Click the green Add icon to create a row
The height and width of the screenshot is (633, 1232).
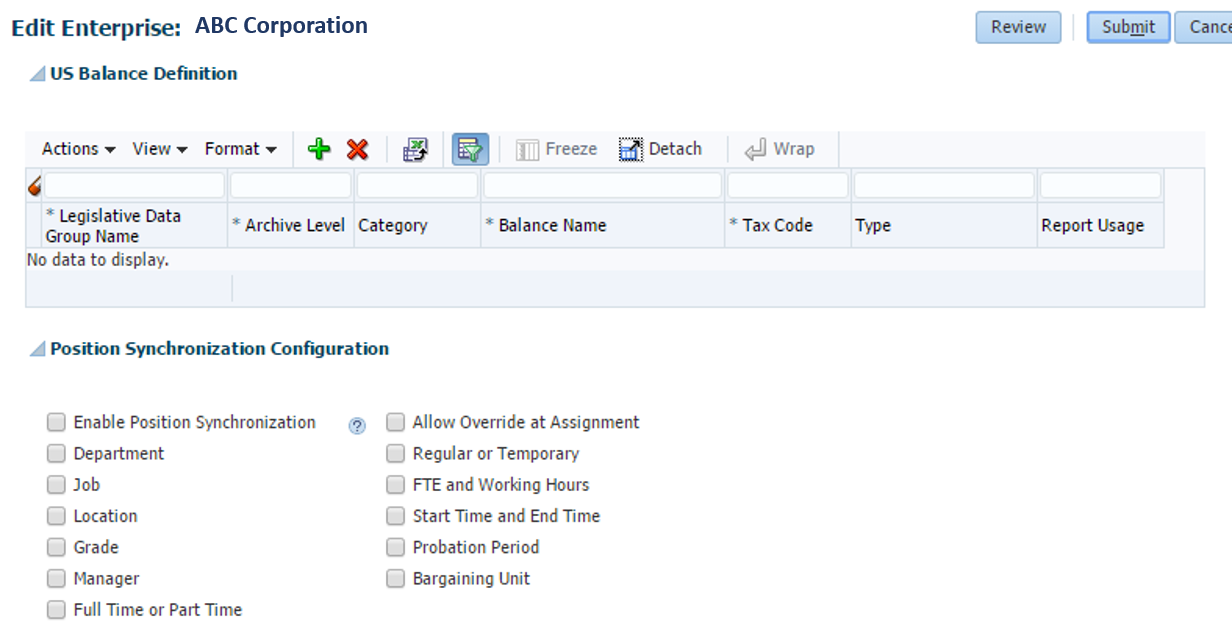coord(318,148)
